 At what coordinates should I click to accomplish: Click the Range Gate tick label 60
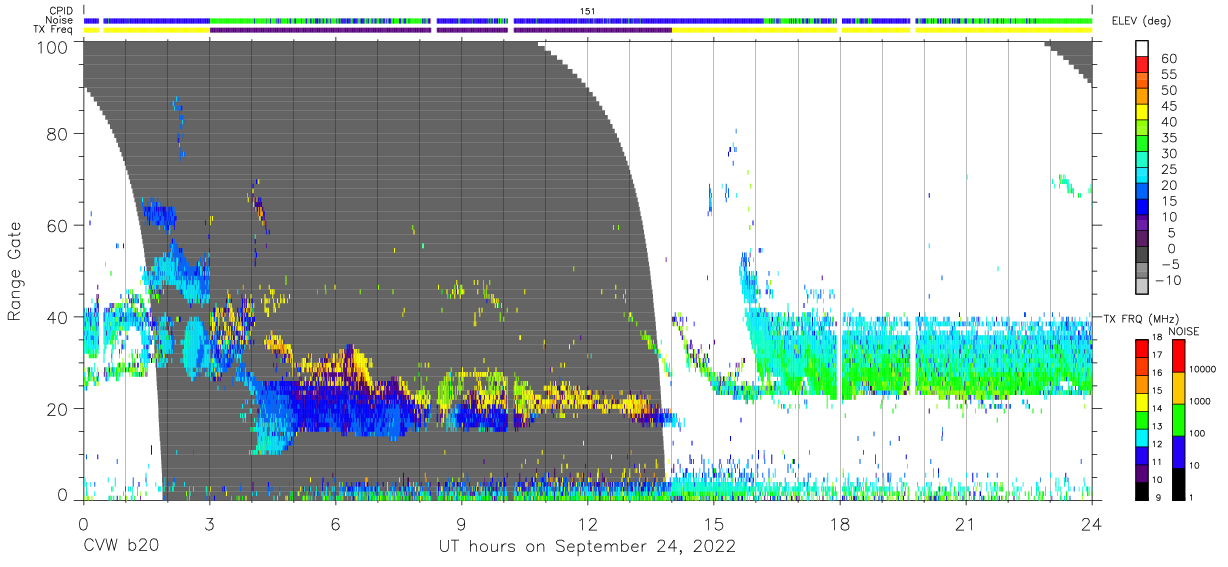point(57,226)
